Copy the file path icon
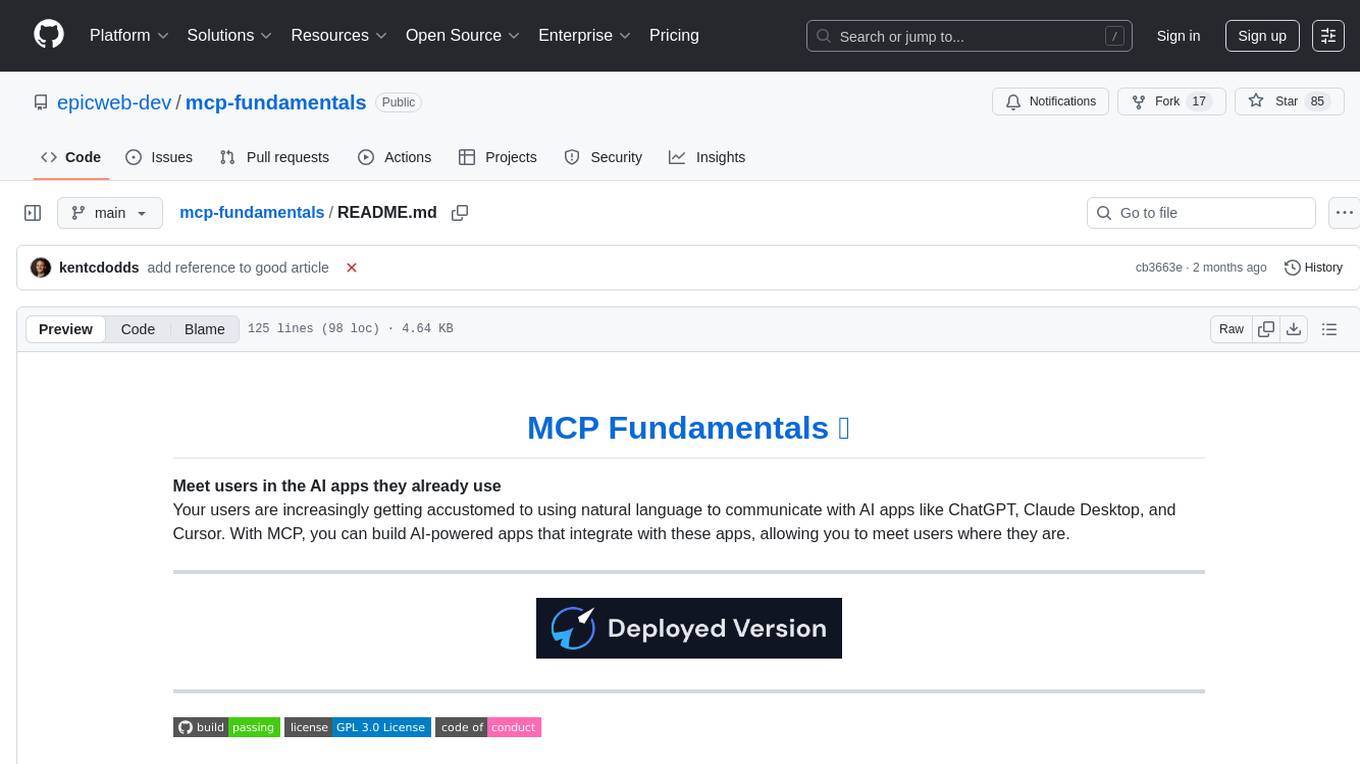Viewport: 1360px width, 764px height. (460, 213)
